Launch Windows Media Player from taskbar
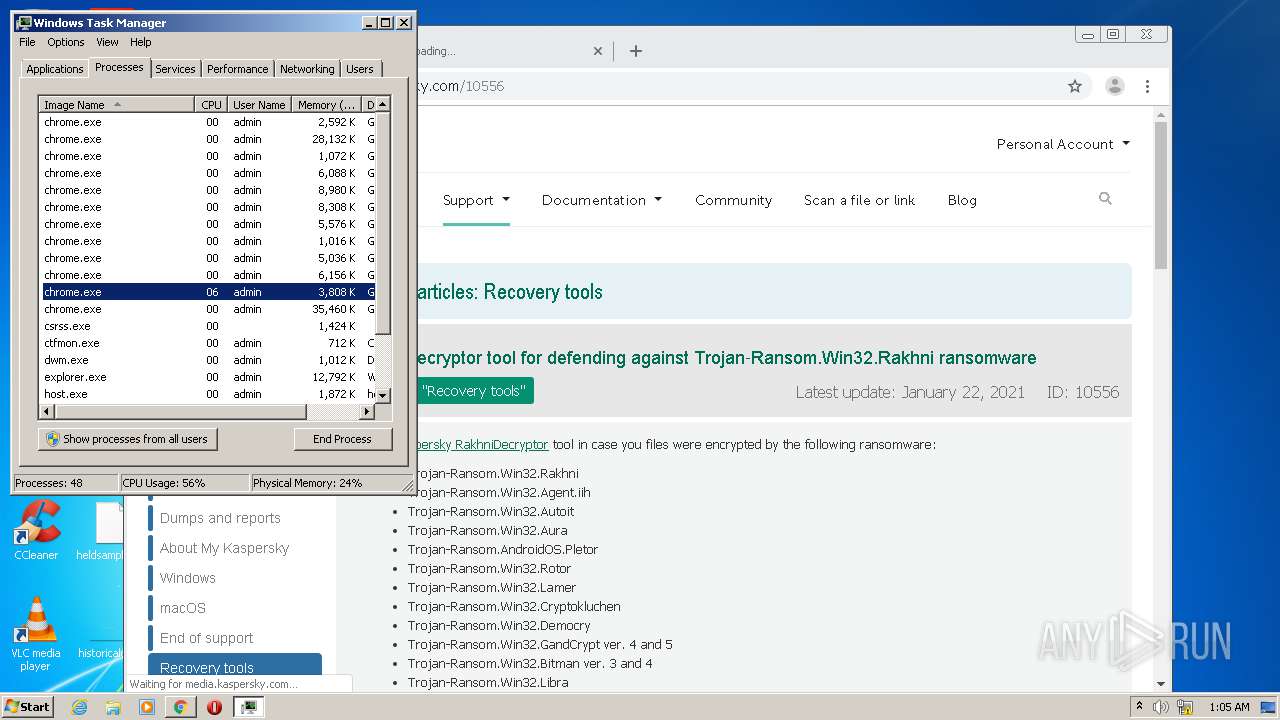This screenshot has height=720, width=1280. pyautogui.click(x=147, y=707)
